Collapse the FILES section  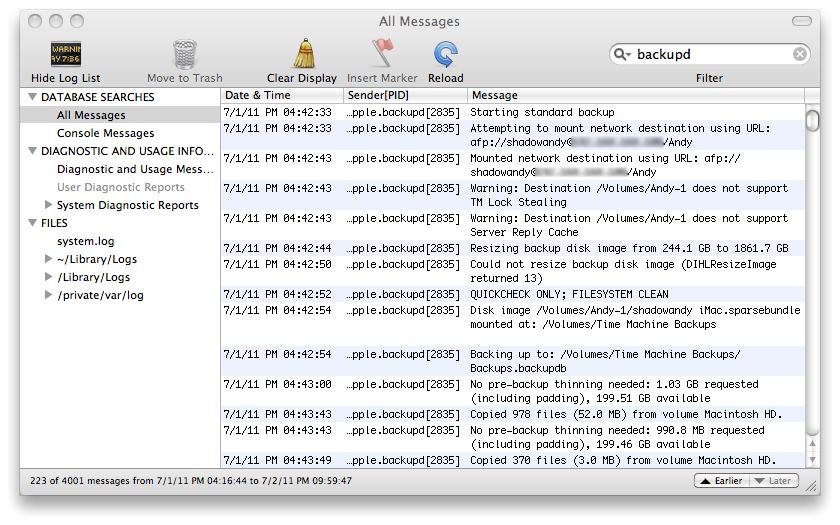(x=32, y=224)
